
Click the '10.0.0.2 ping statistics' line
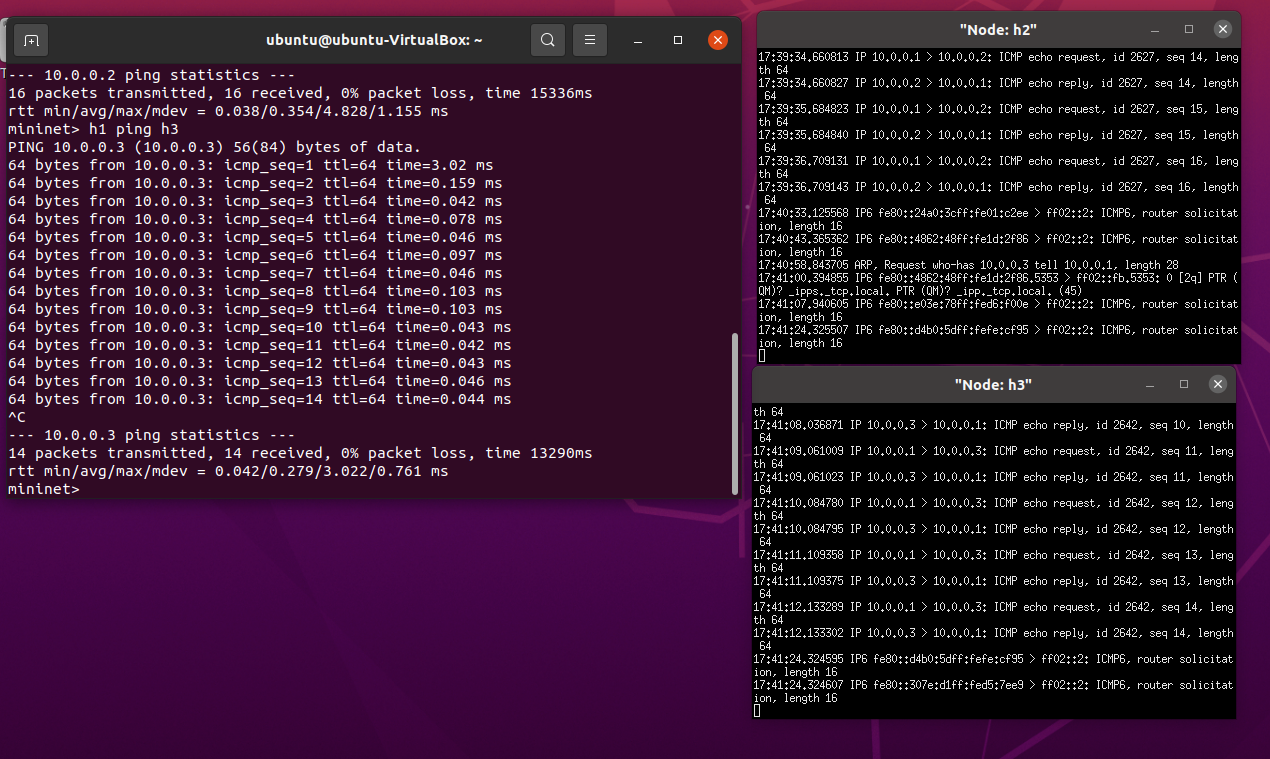click(x=151, y=75)
